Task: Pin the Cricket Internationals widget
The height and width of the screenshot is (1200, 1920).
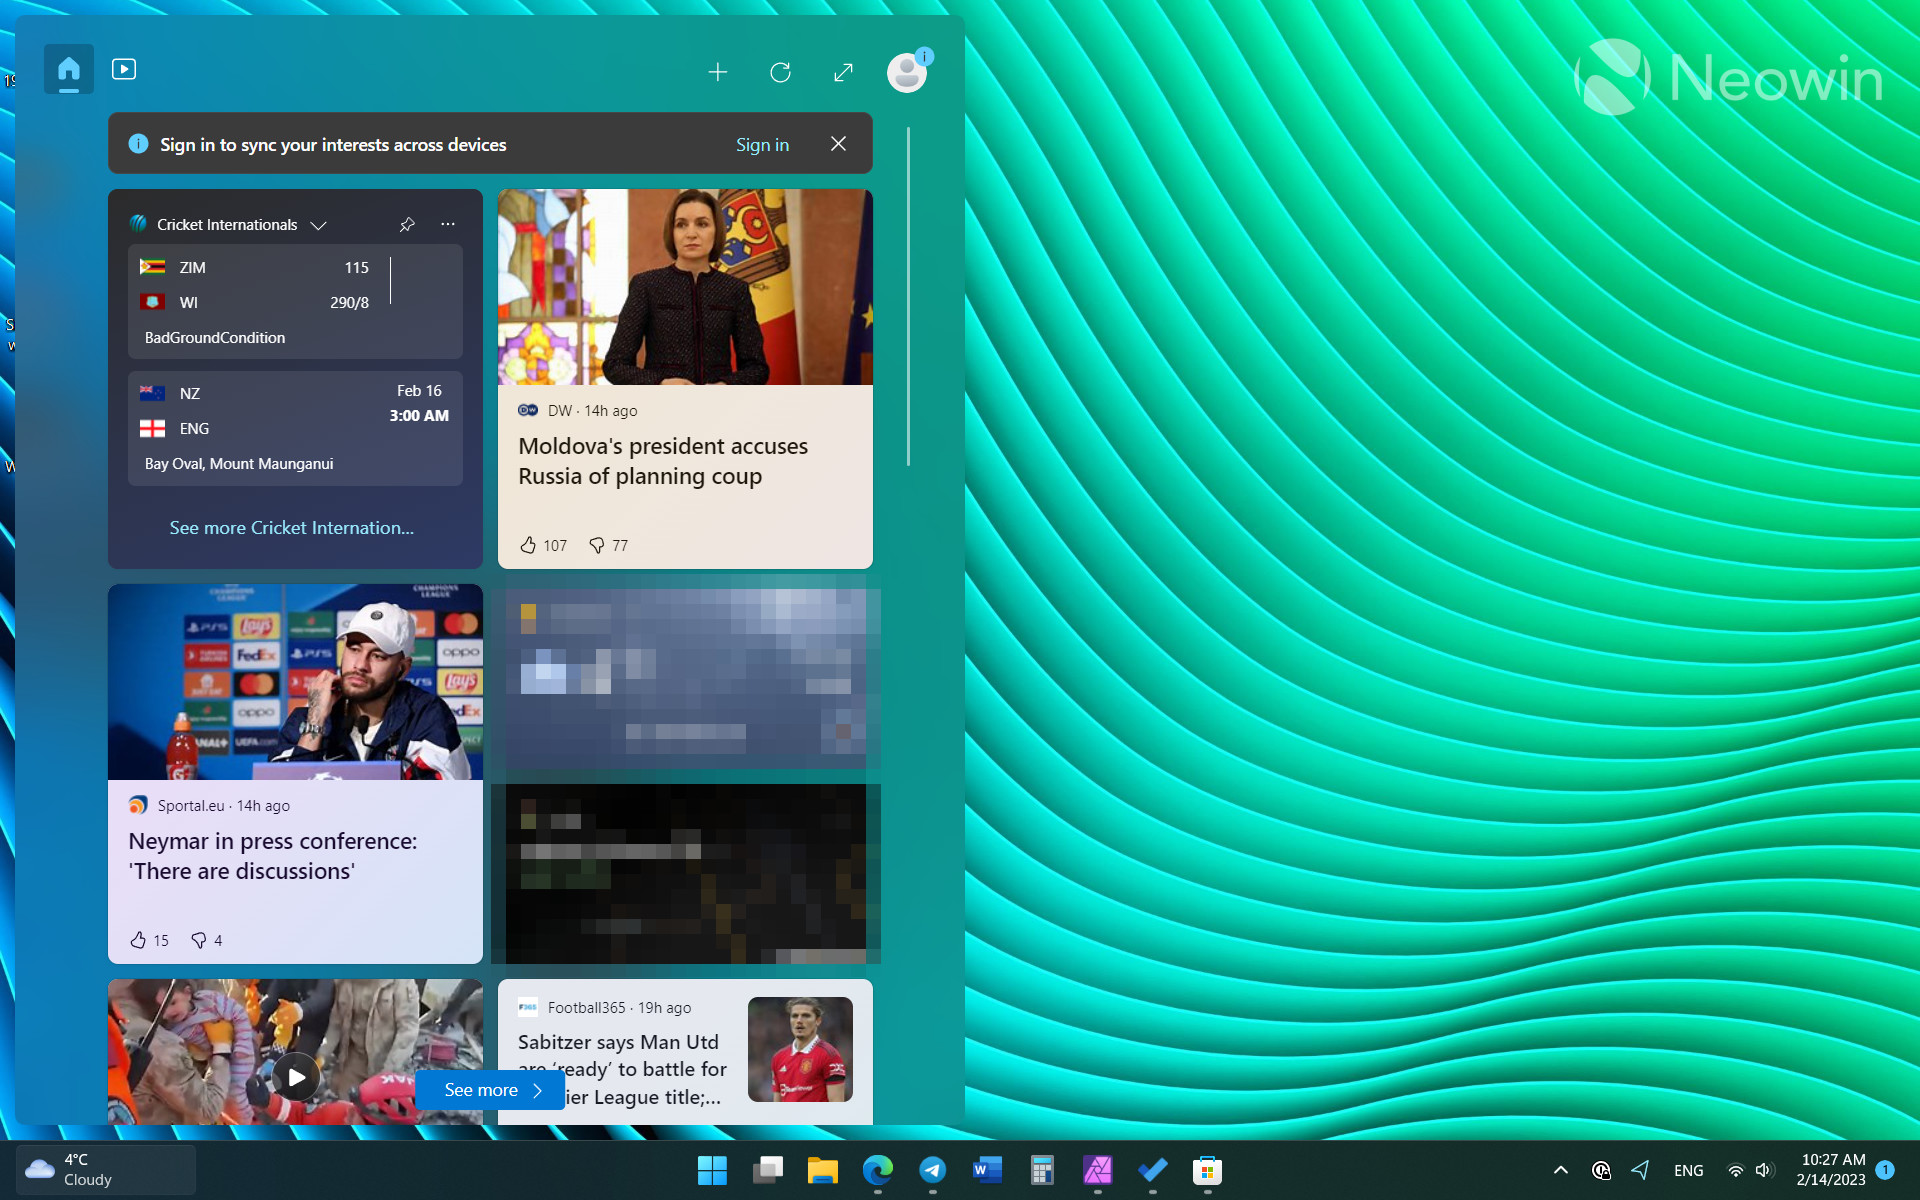Action: pos(407,224)
